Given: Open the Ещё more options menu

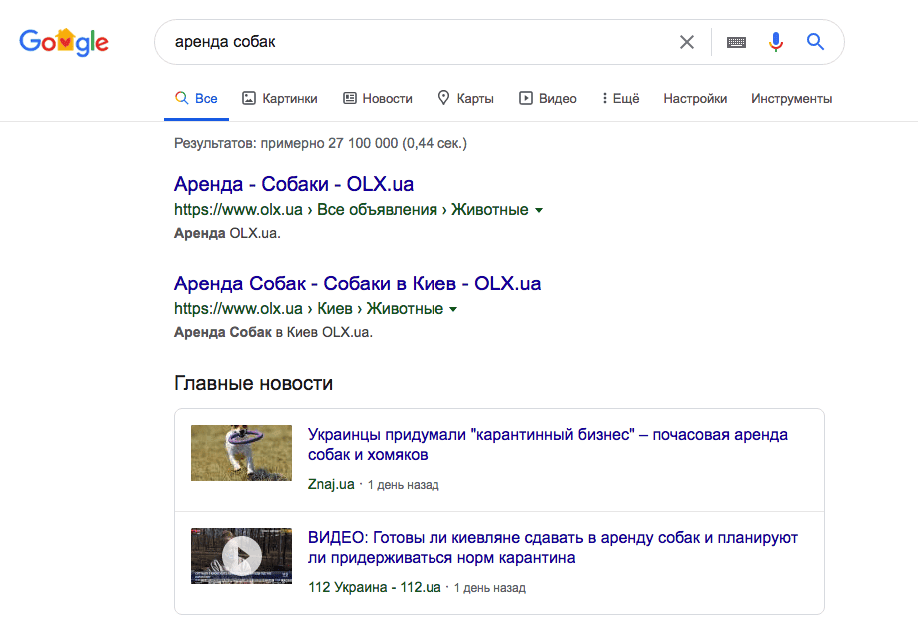Looking at the screenshot, I should tap(620, 98).
